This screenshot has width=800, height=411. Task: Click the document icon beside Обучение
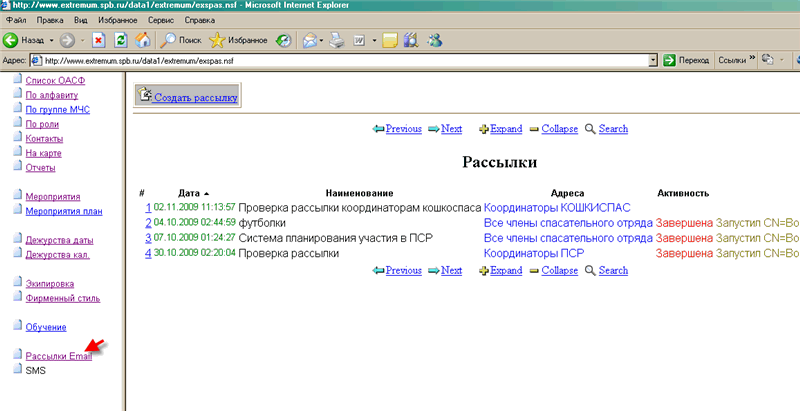point(18,325)
